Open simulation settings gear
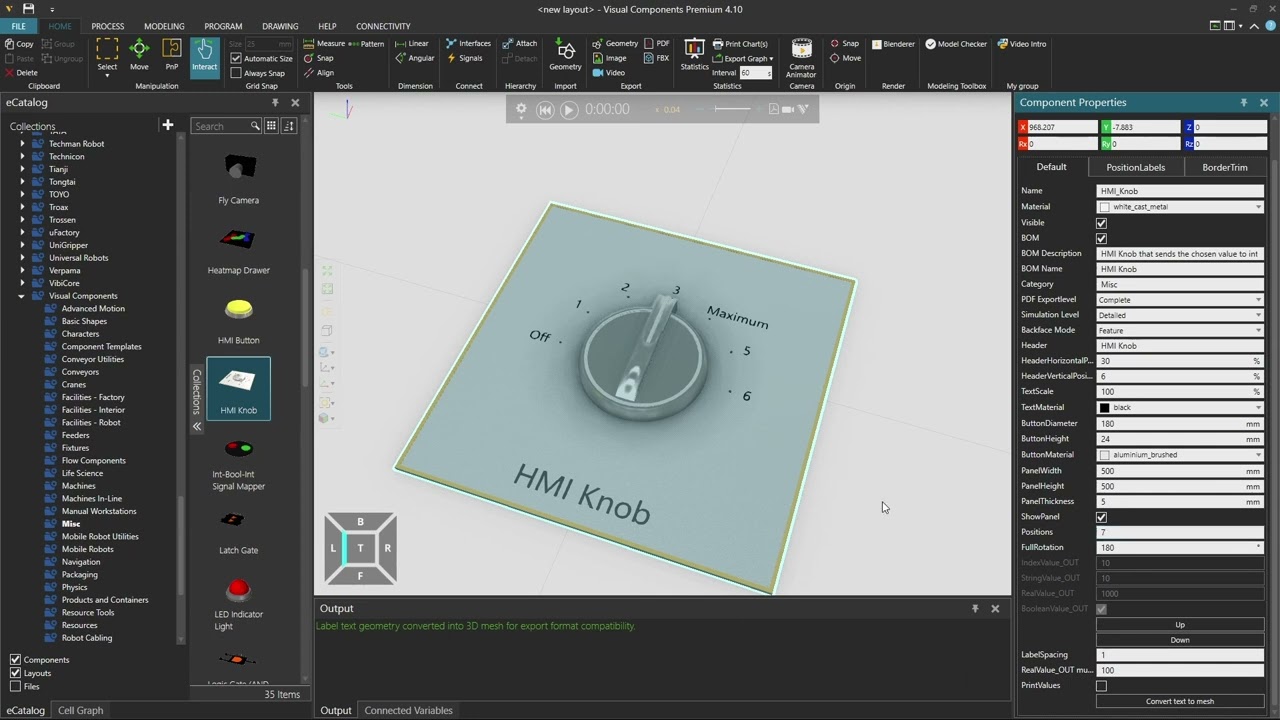The height and width of the screenshot is (720, 1280). 521,109
